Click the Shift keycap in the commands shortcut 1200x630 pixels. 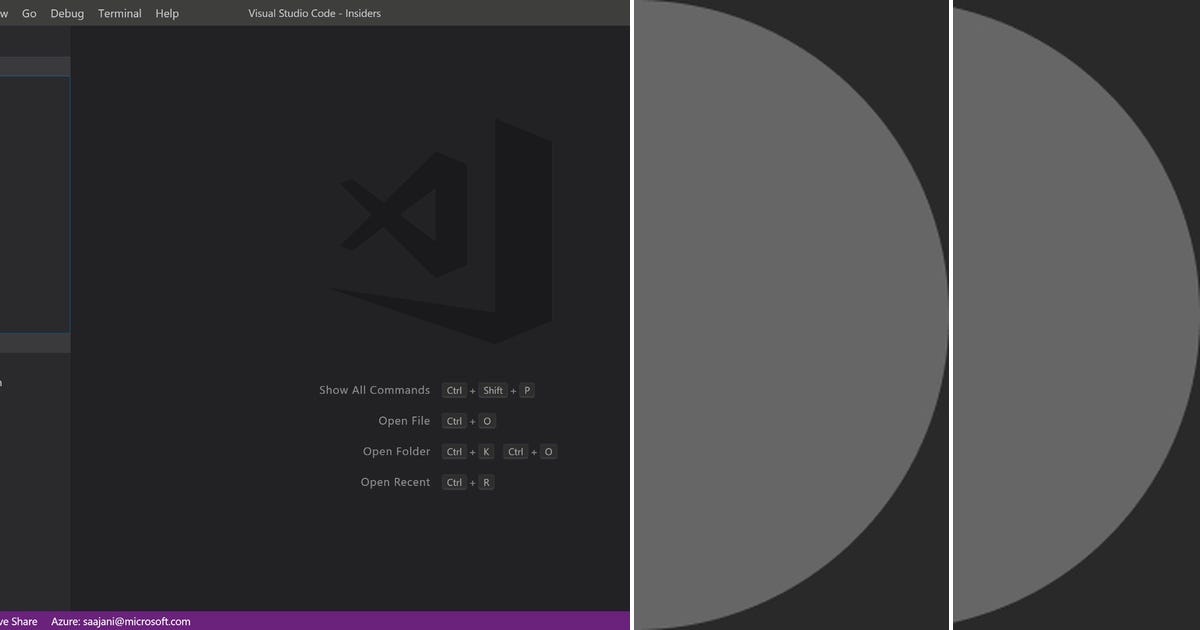point(492,390)
